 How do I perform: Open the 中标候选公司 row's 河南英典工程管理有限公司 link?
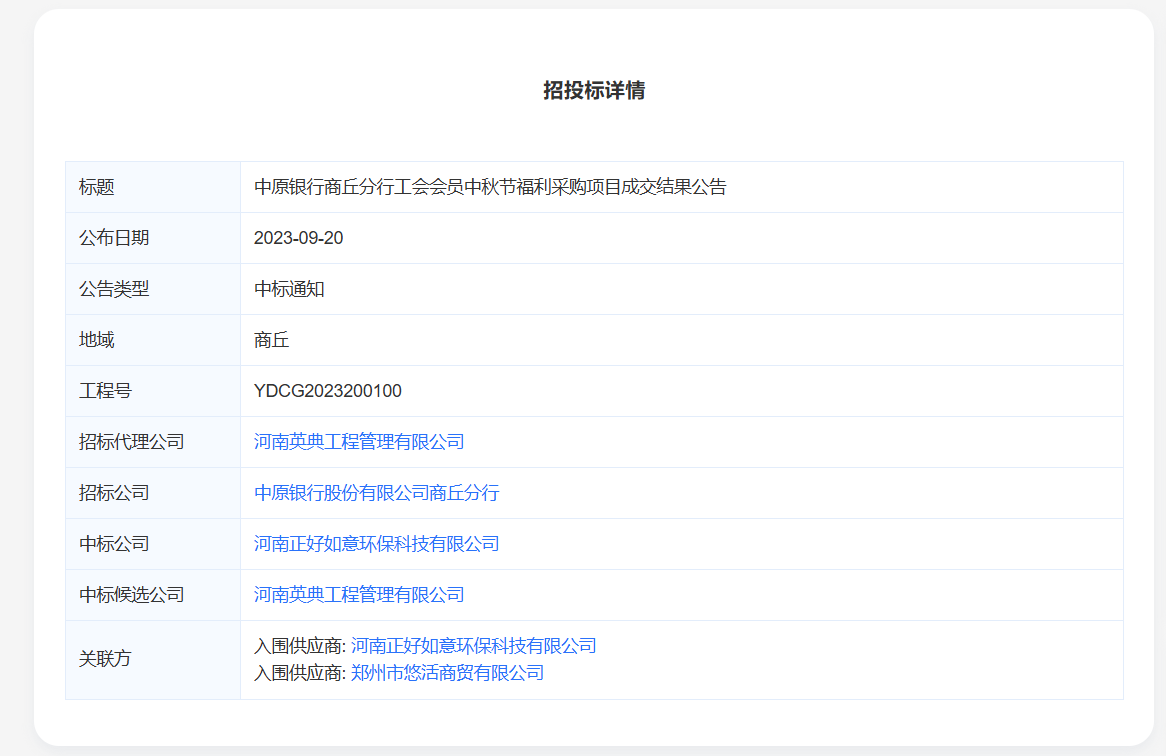tap(359, 595)
